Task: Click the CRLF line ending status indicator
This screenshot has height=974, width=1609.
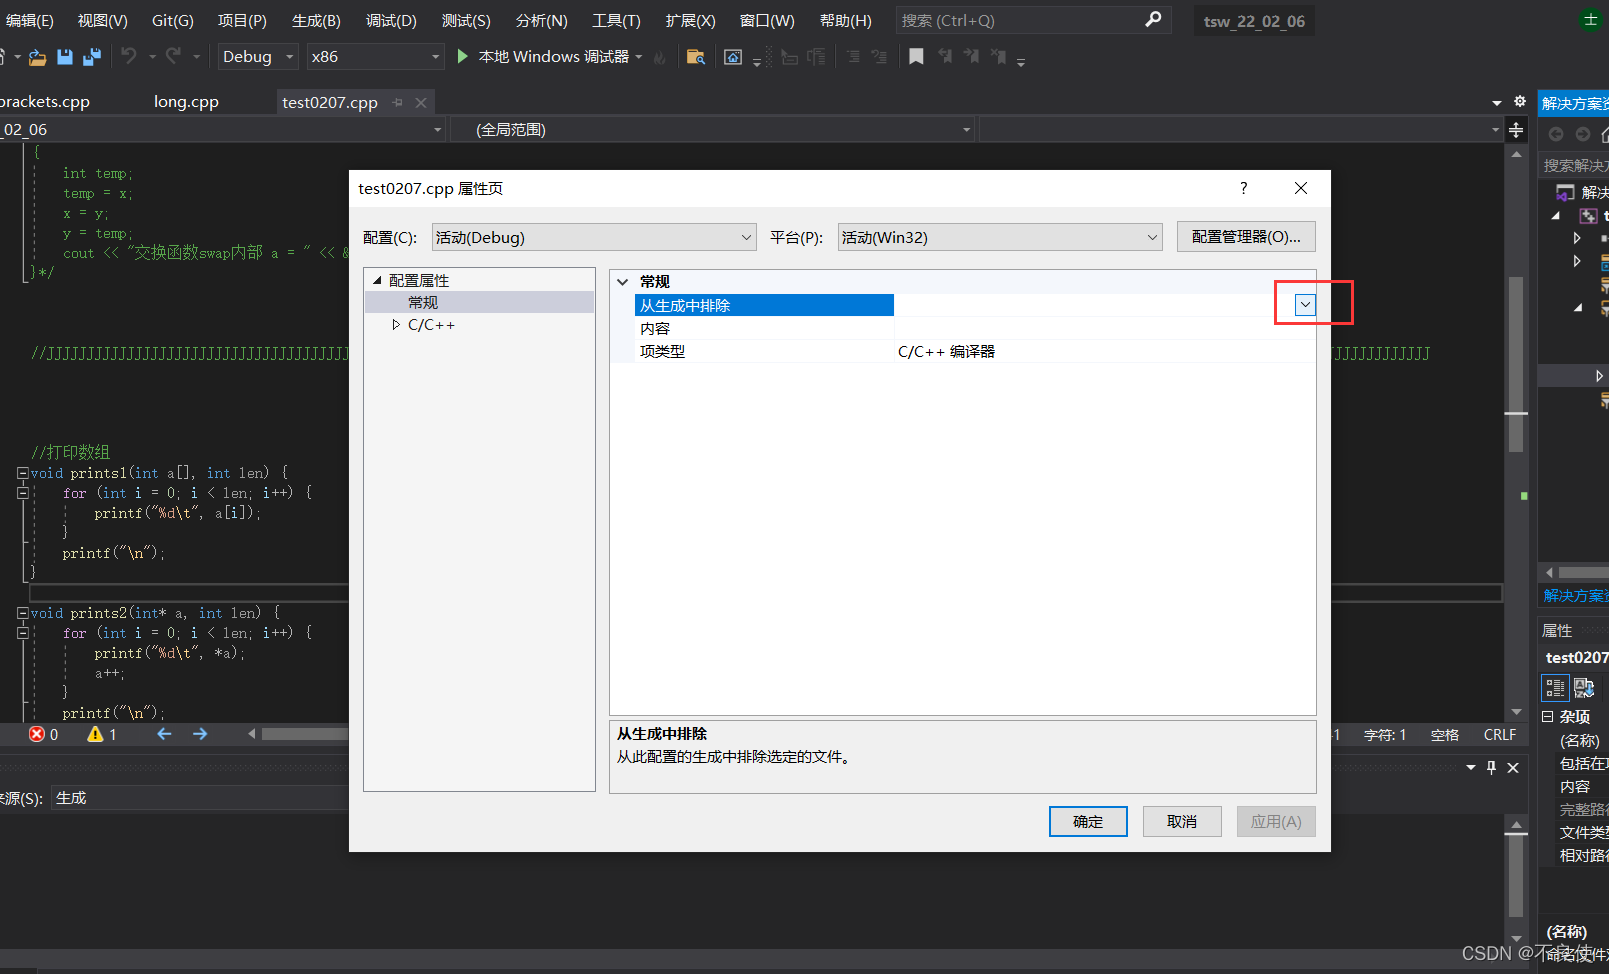Action: point(1499,734)
